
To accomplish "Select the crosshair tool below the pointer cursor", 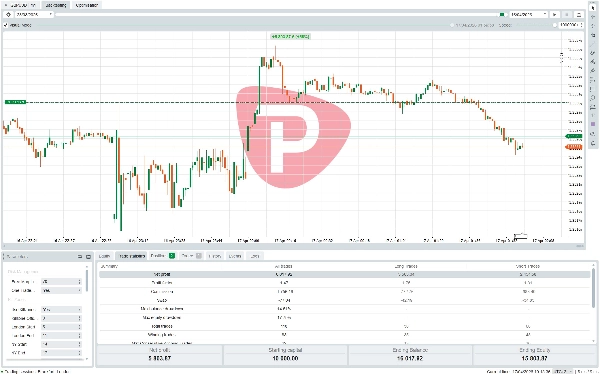I will click(x=593, y=17).
